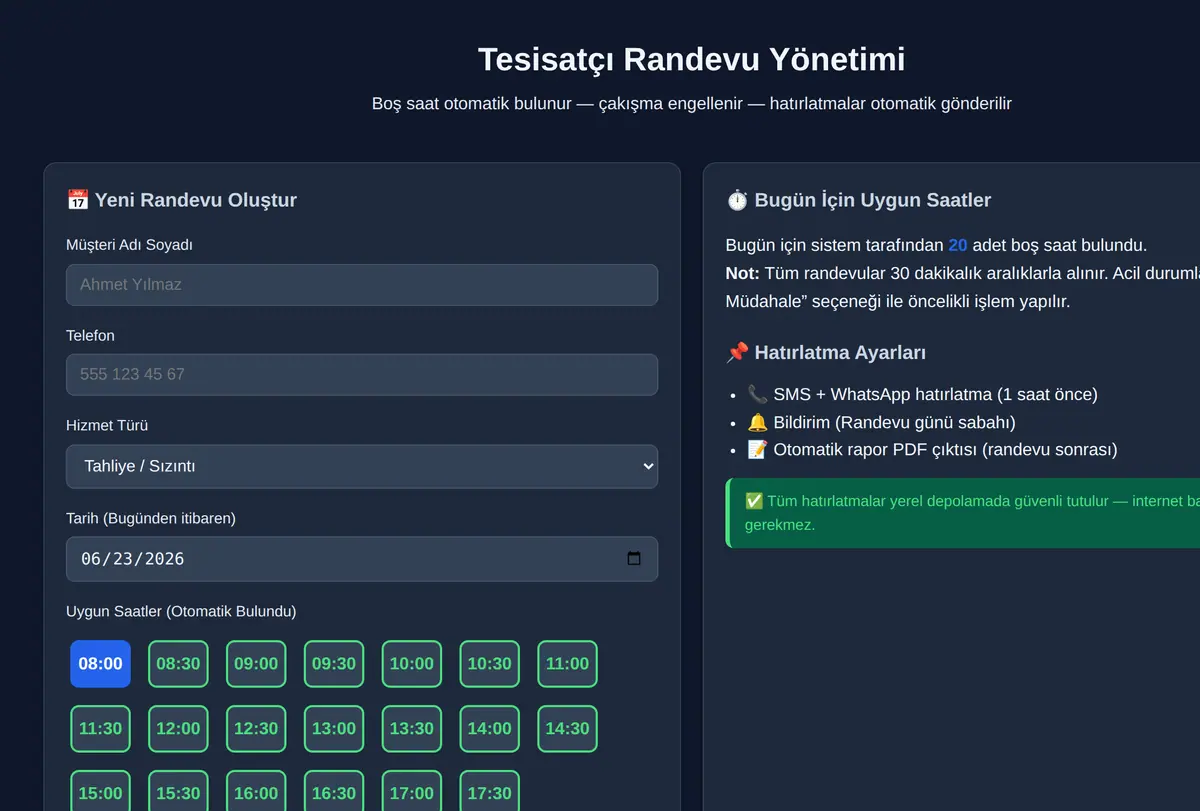The width and height of the screenshot is (1200, 811).
Task: Choose the 16:30 time slot
Action: [x=334, y=791]
